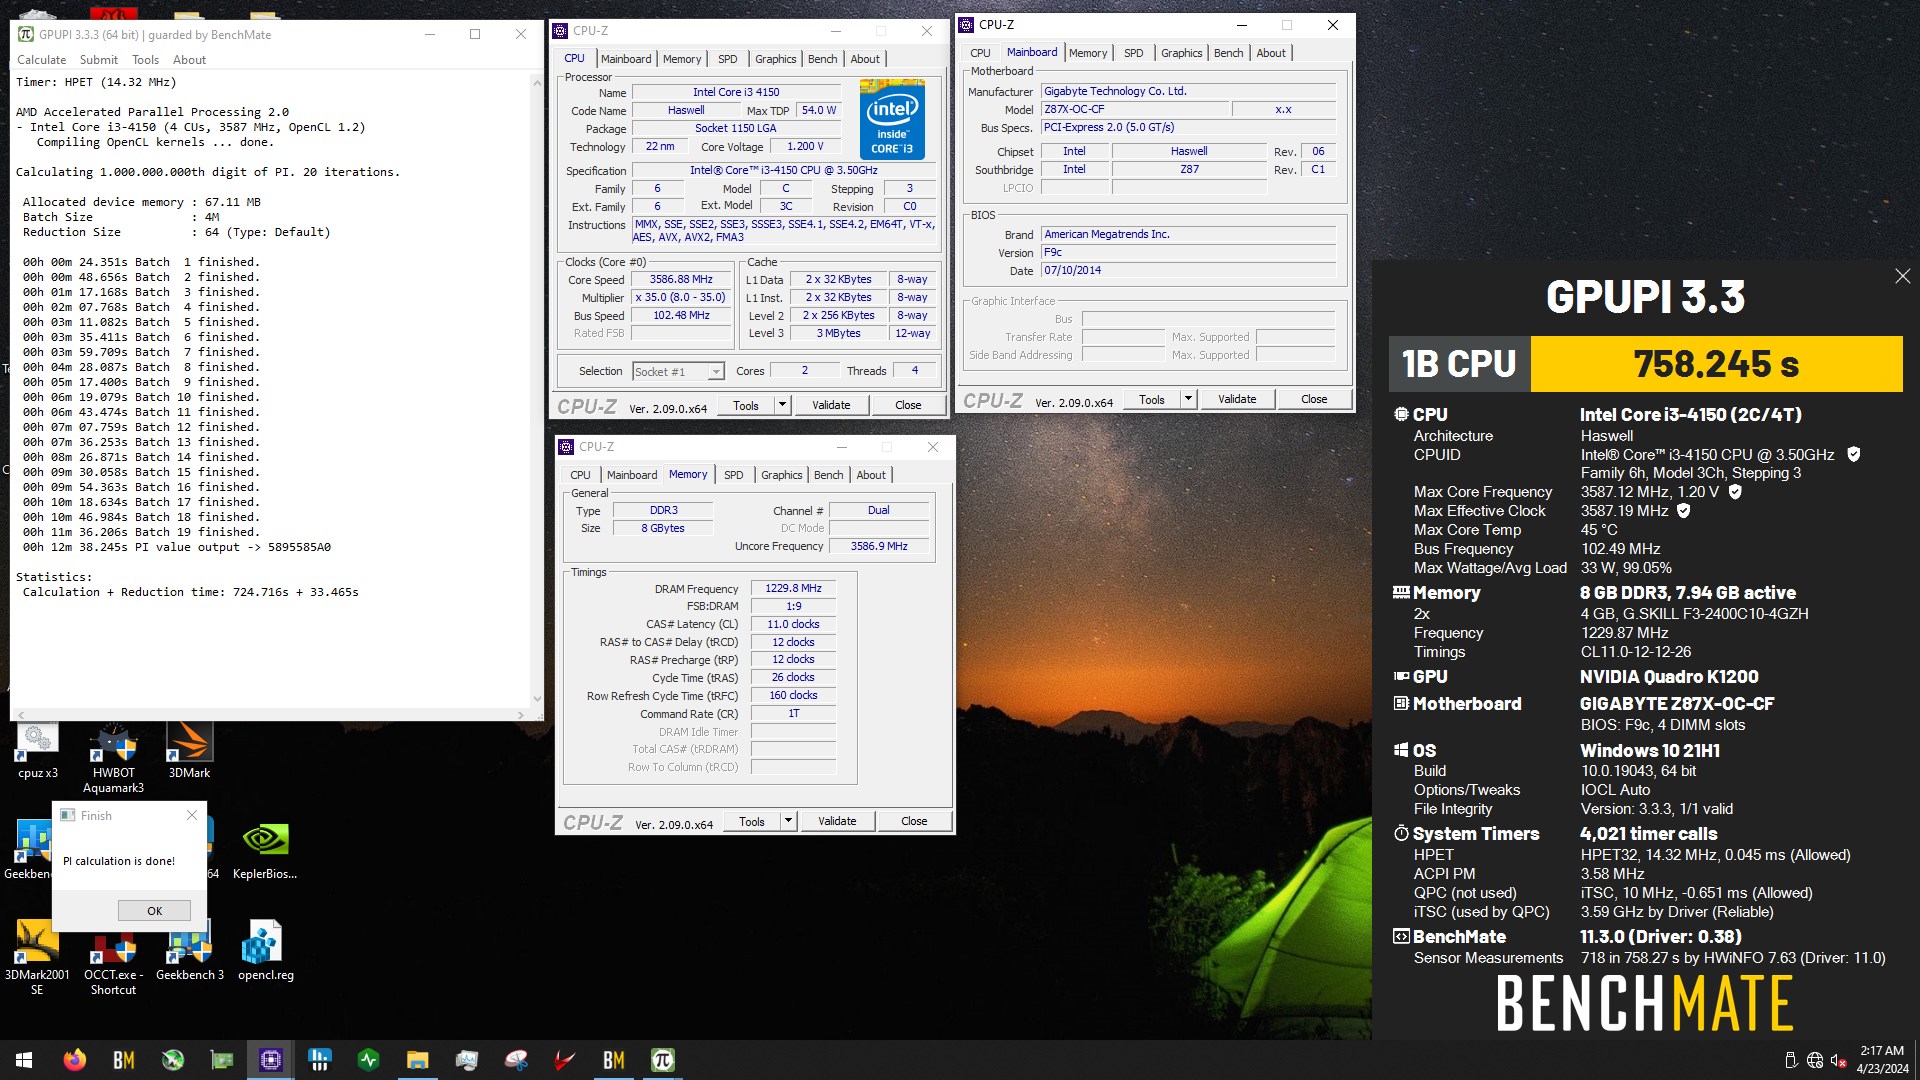Click the taskbar clock showing 2:17 AM
The height and width of the screenshot is (1080, 1920).
click(1883, 1060)
